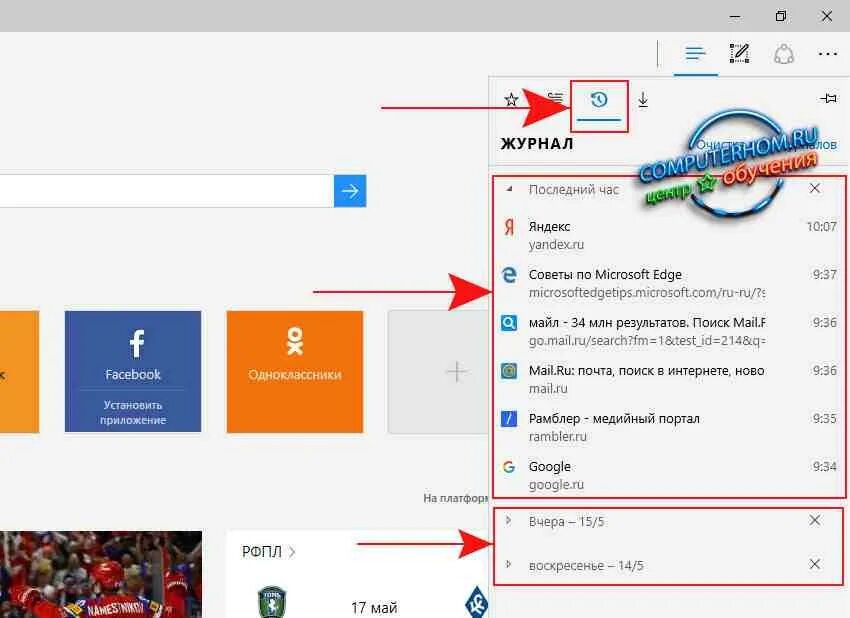Delete the Вчера – 15/5 history group
Image resolution: width=850 pixels, height=618 pixels.
[x=814, y=520]
